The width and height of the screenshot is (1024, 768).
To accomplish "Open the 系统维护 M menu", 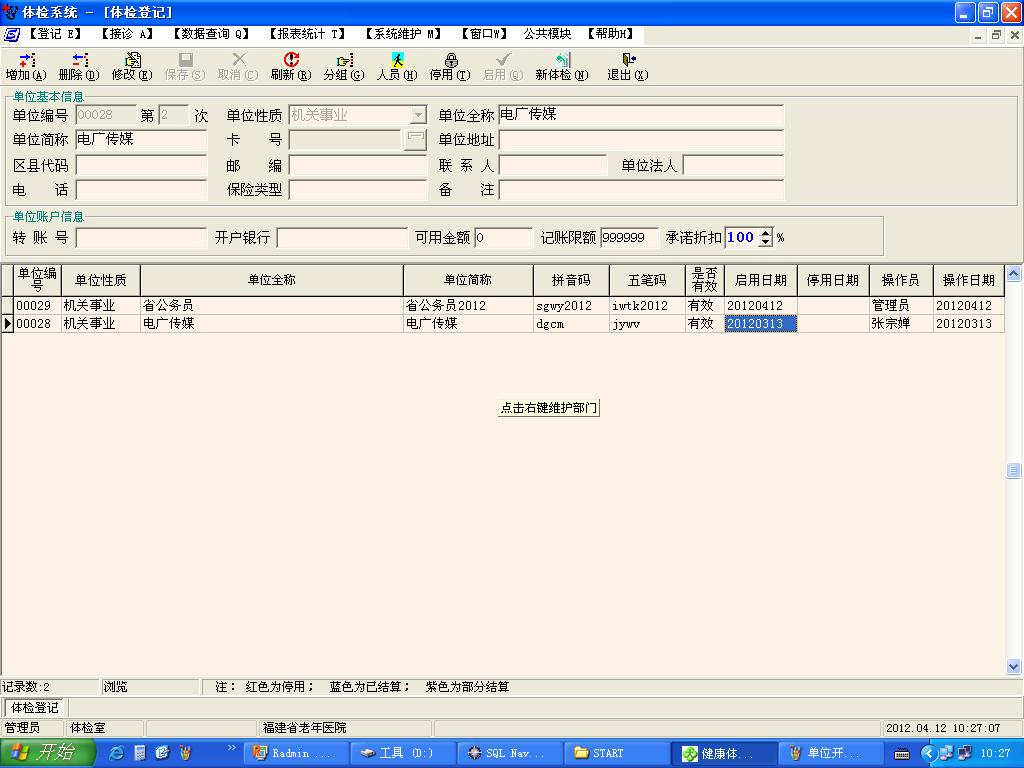I will (403, 34).
